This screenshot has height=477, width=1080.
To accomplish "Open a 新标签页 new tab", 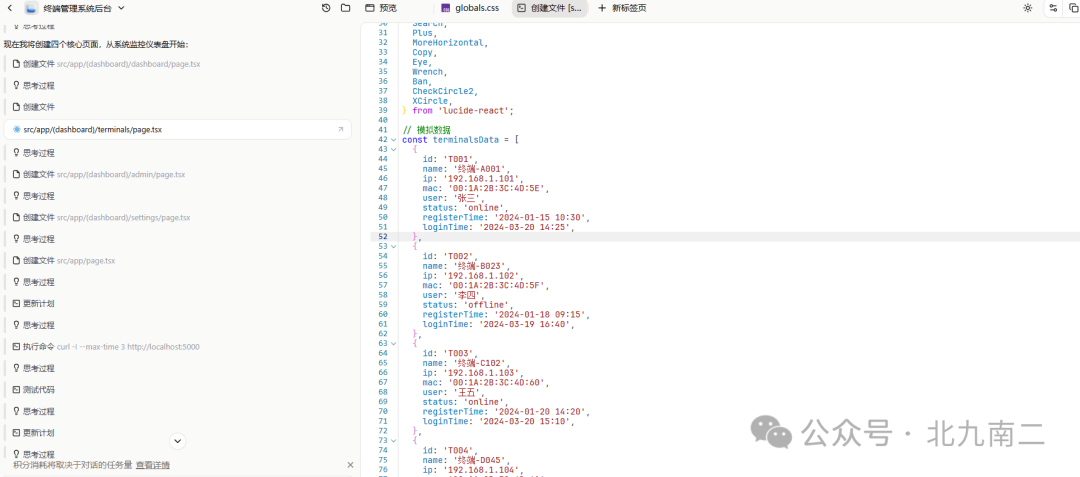I will pos(622,8).
